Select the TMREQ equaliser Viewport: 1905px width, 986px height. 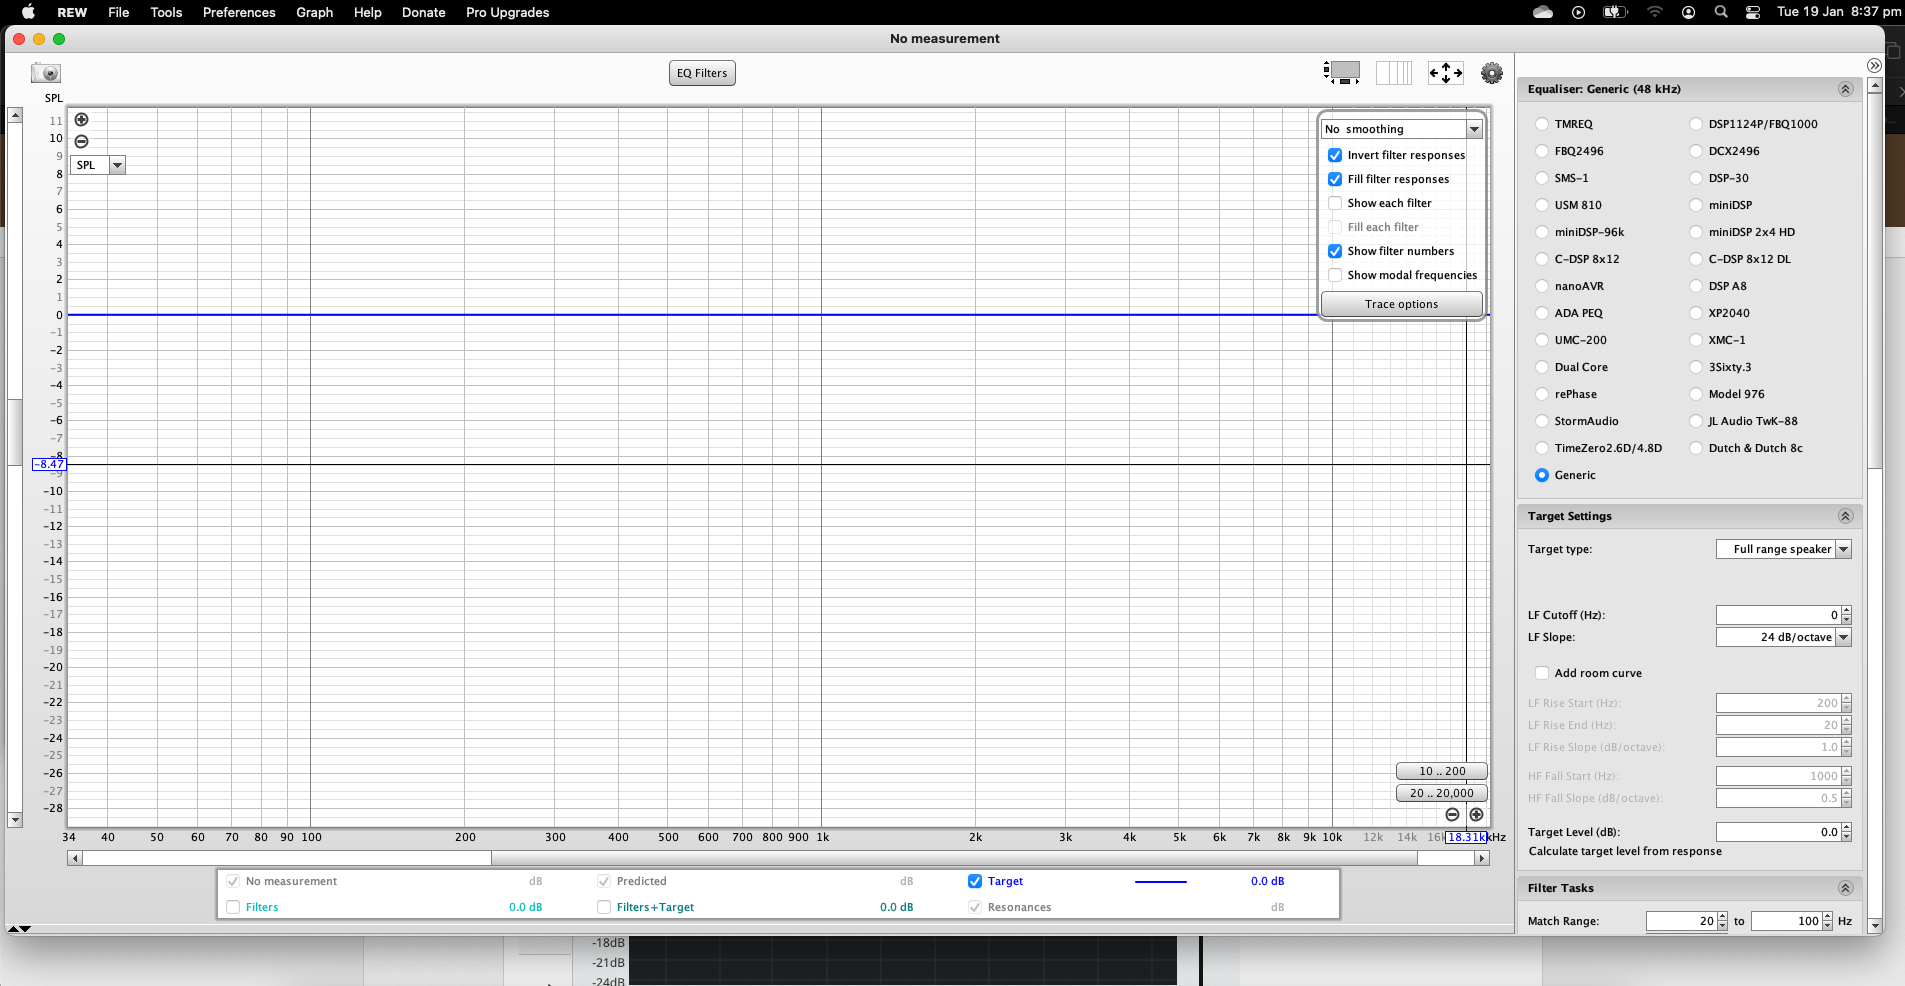(1542, 124)
